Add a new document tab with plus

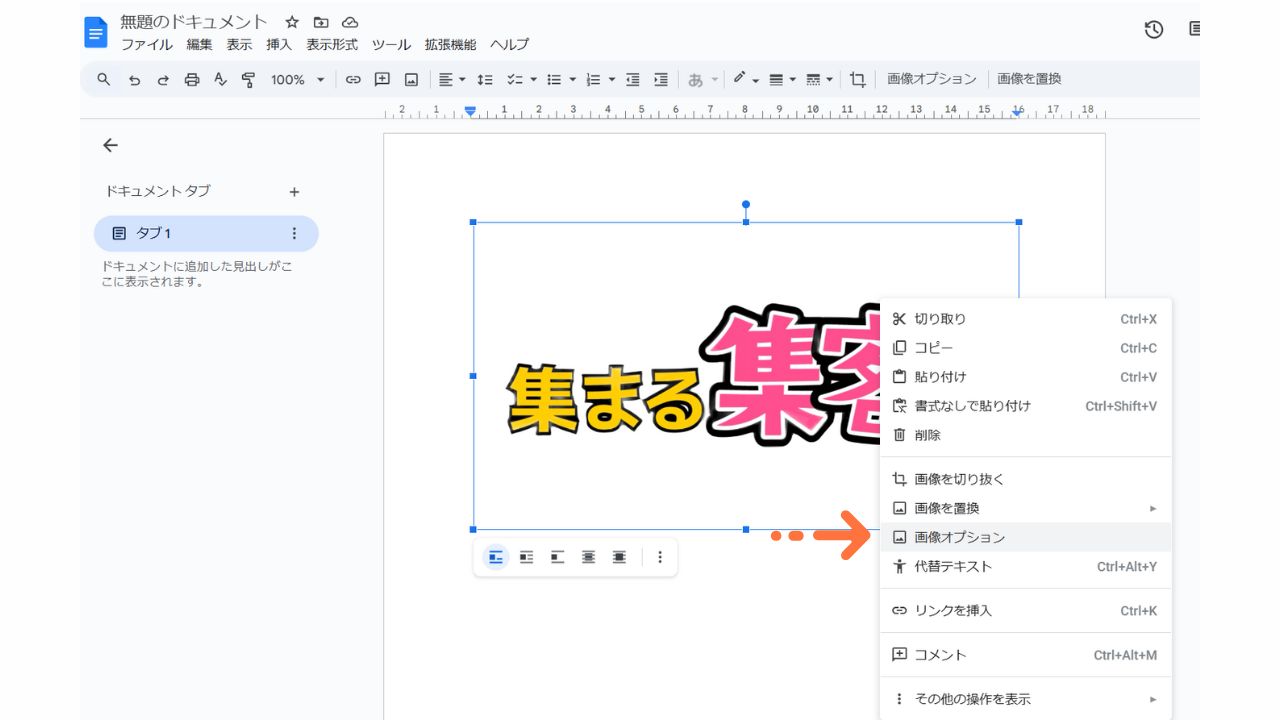click(294, 192)
